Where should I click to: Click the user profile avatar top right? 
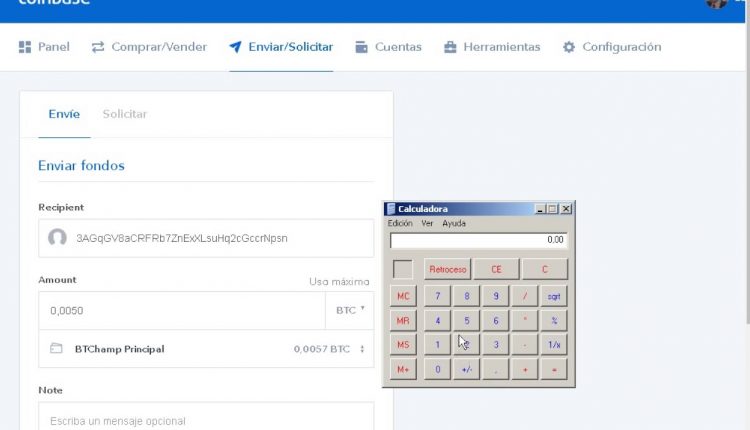click(x=717, y=3)
